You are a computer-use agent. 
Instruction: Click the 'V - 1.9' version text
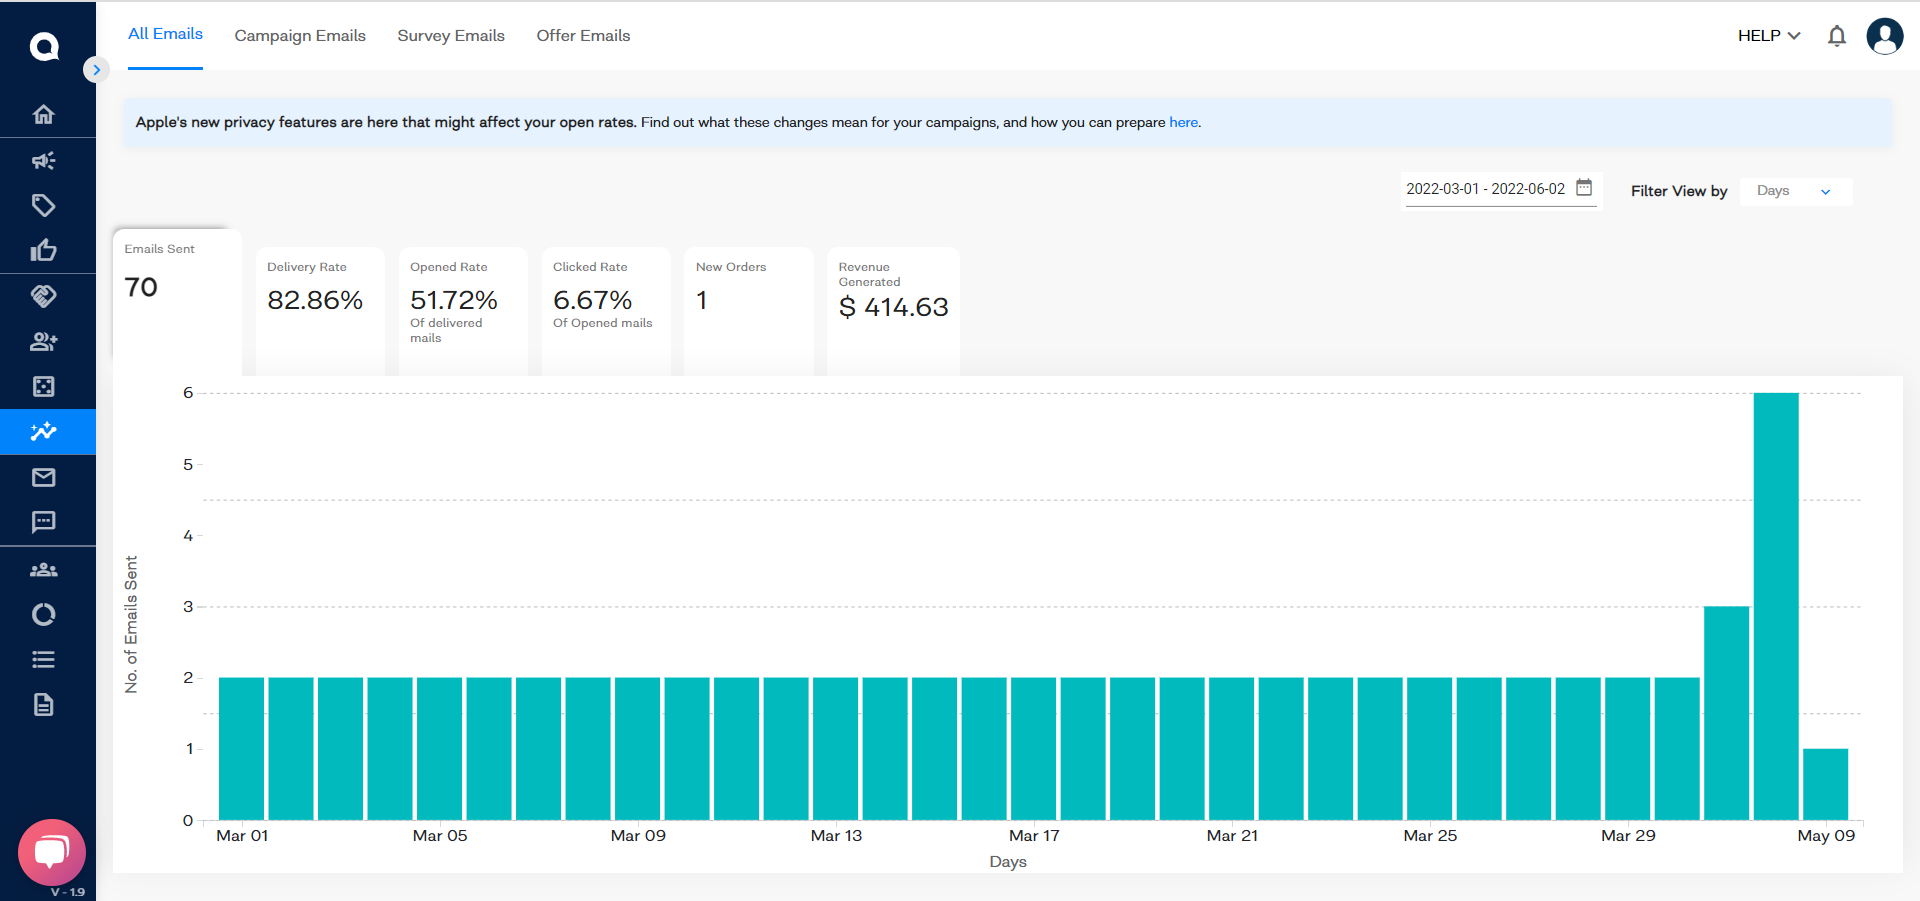68,892
